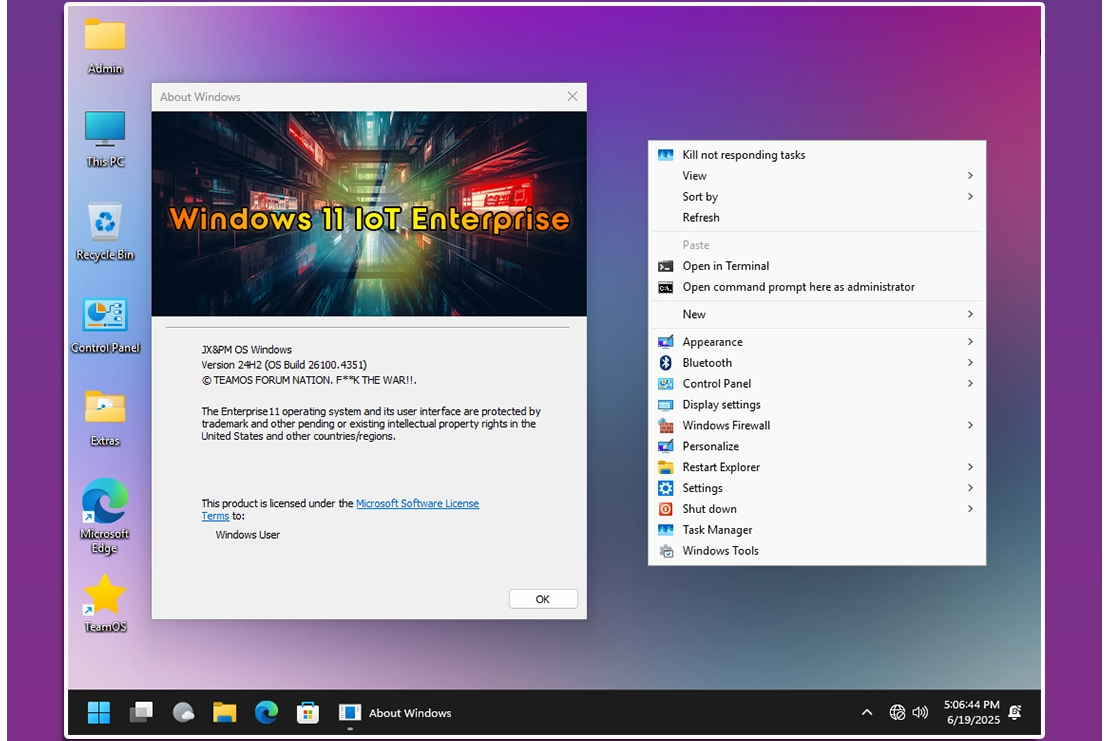
Task: Open the clock and date in taskbar
Action: coord(972,712)
